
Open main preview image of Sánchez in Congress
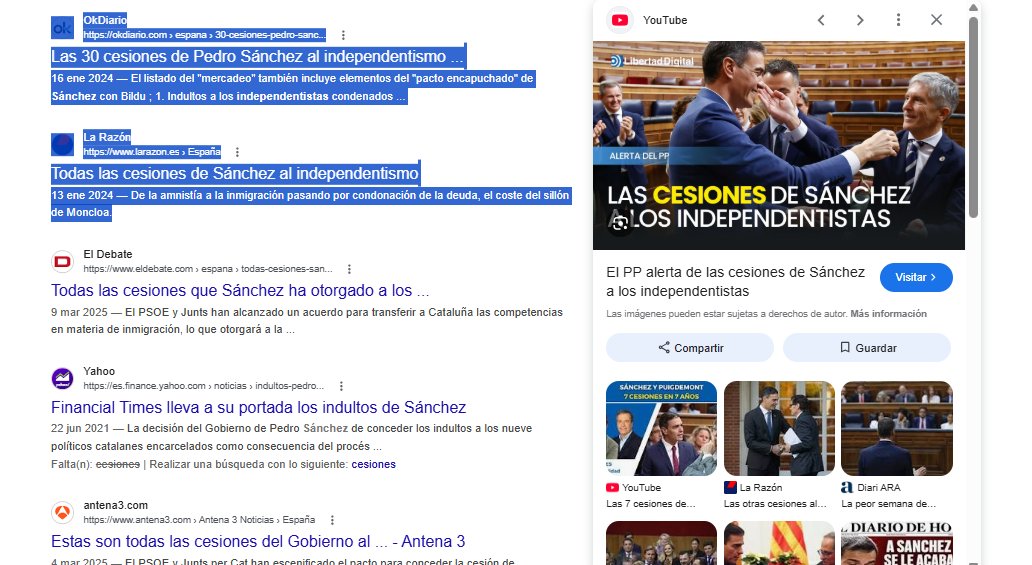tap(779, 146)
